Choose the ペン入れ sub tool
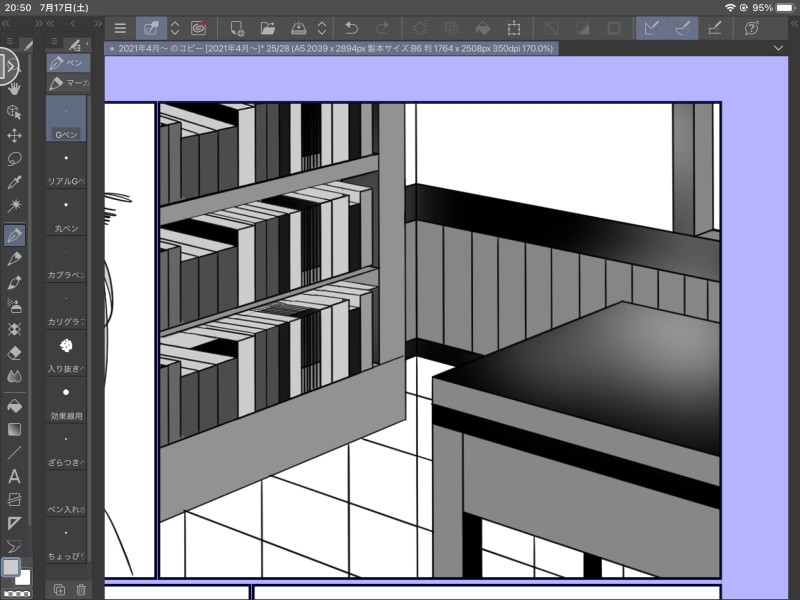 (66, 494)
